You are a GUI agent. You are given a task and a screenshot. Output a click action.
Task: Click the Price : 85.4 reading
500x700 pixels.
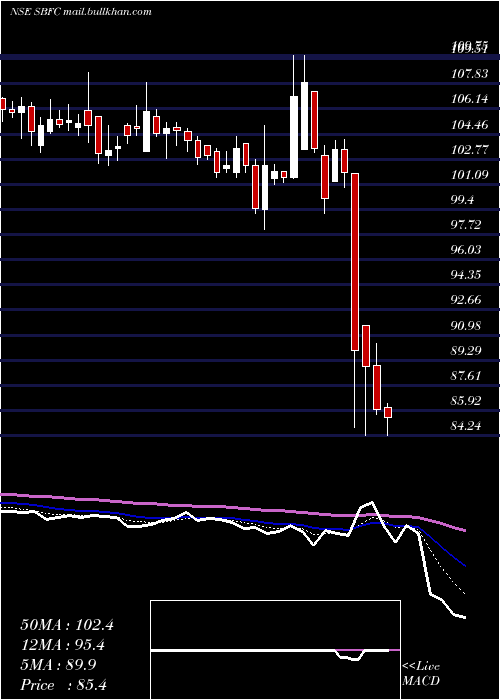click(63, 685)
